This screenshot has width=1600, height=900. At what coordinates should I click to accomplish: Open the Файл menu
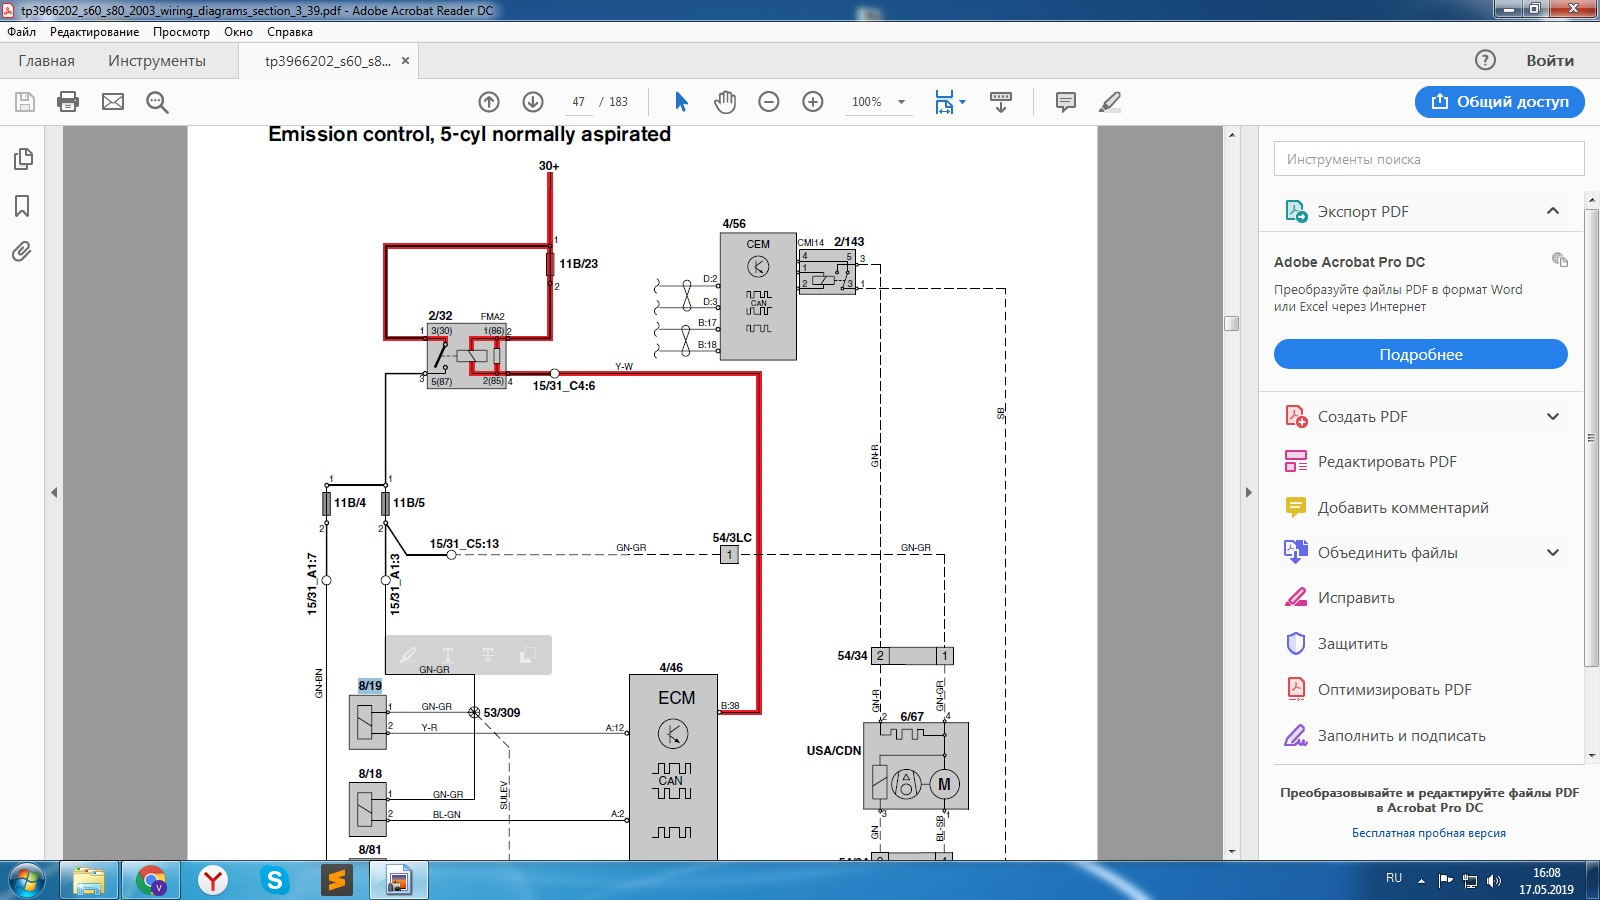point(21,32)
